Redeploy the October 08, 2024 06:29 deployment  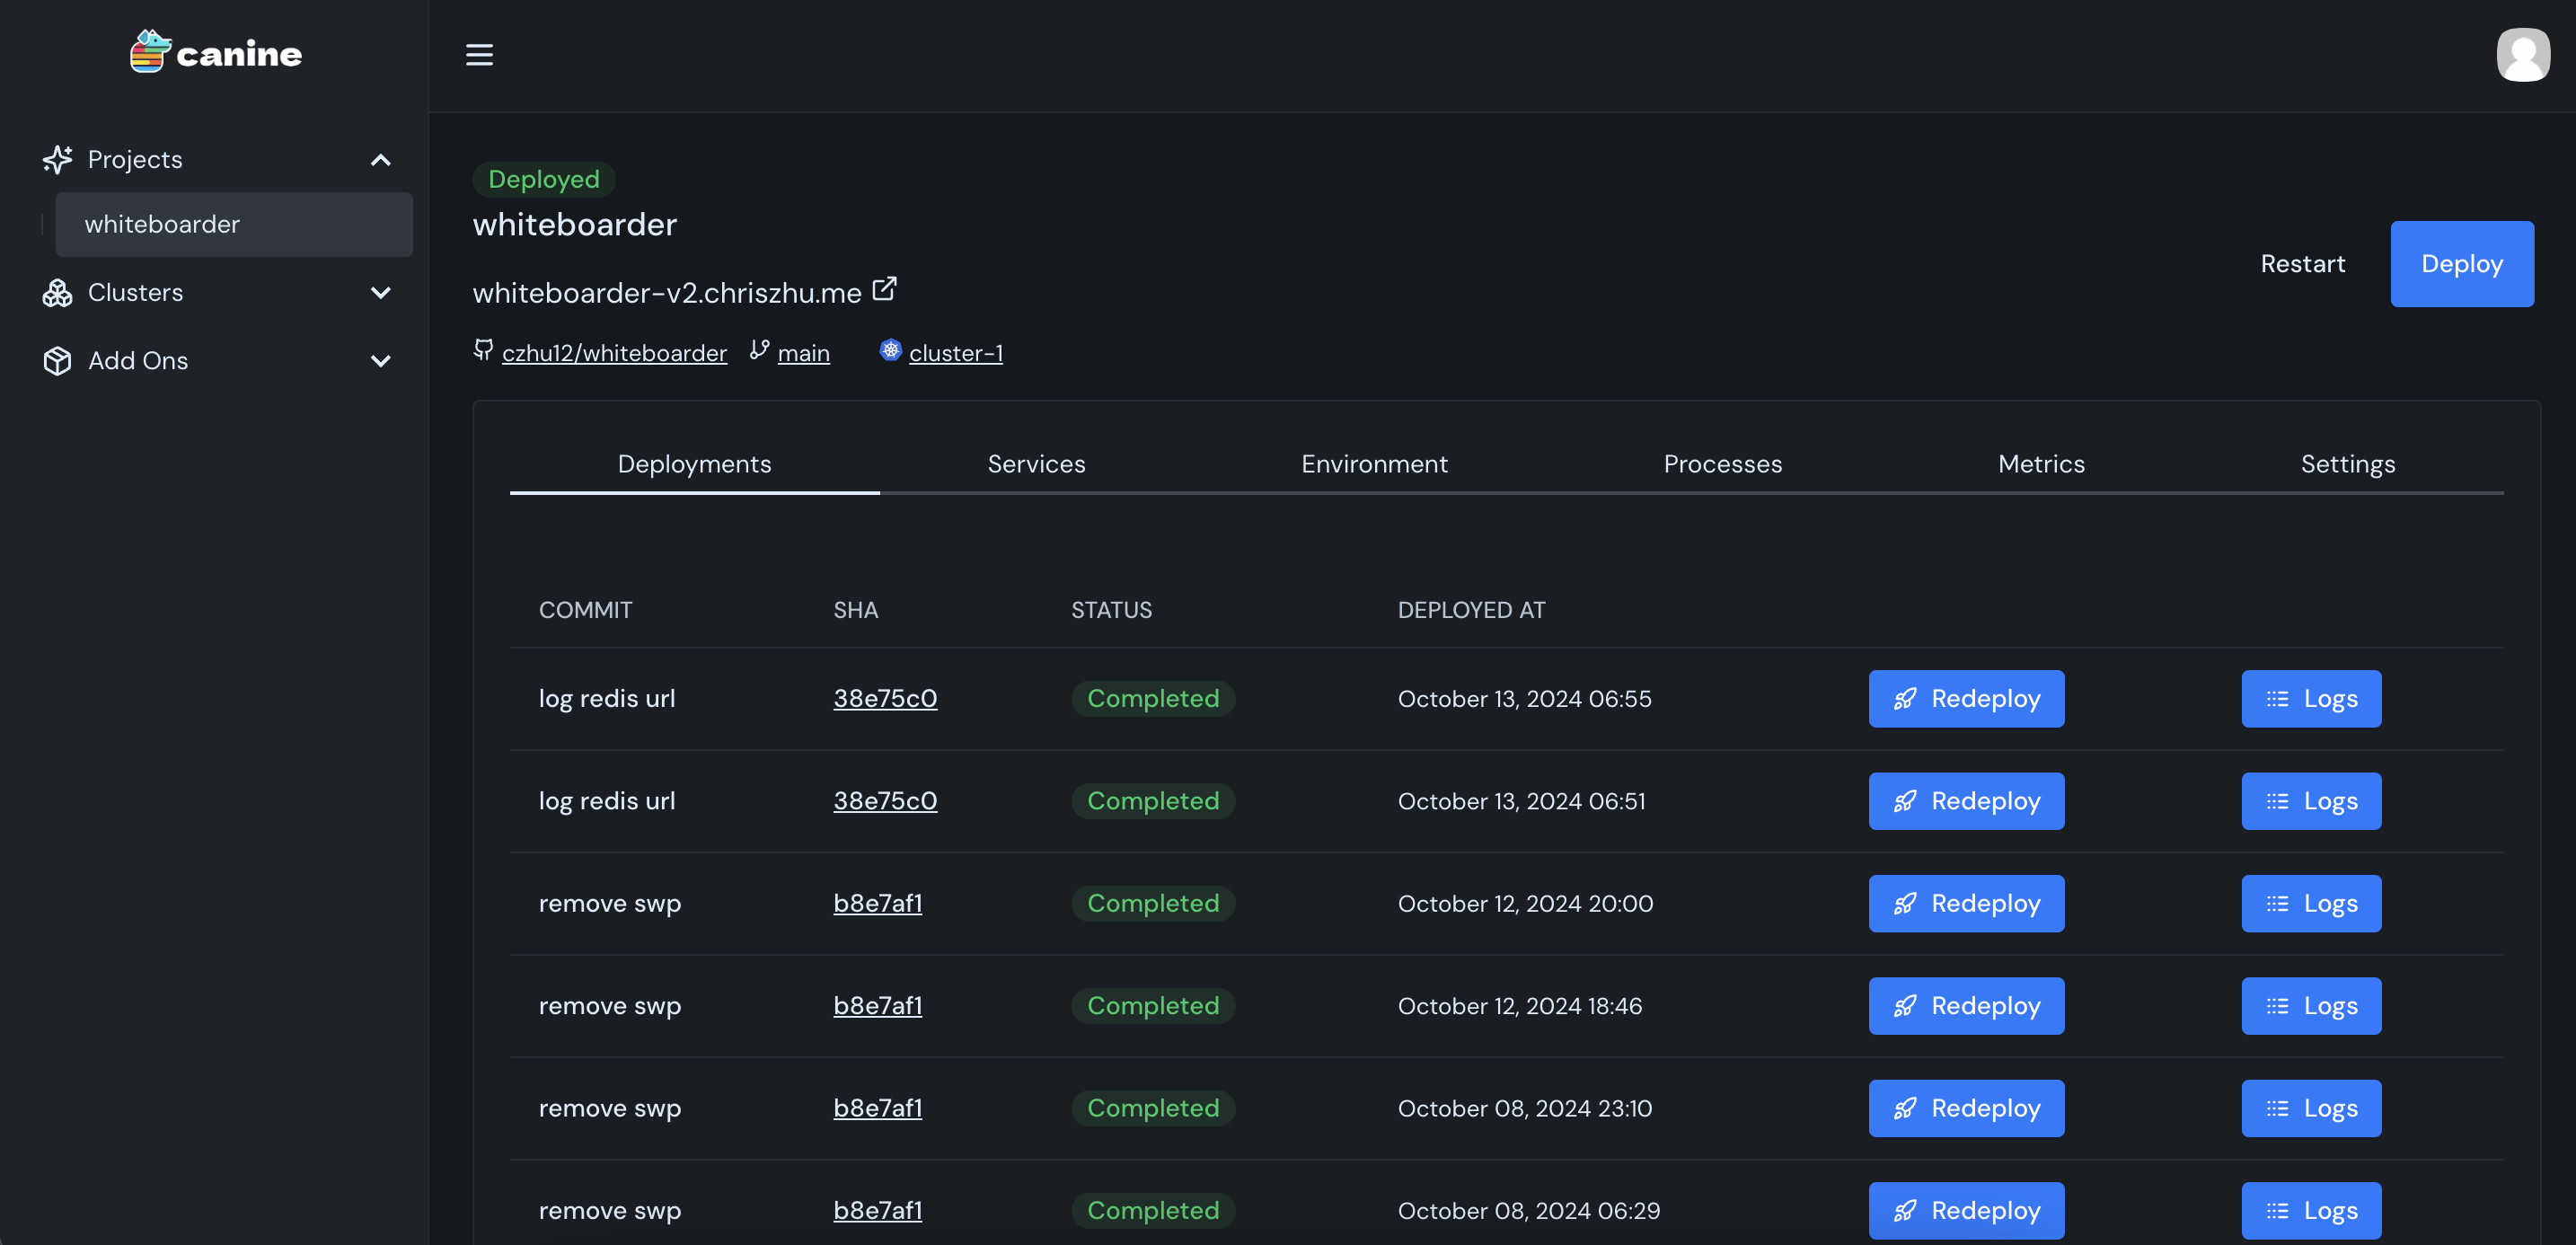(1966, 1211)
